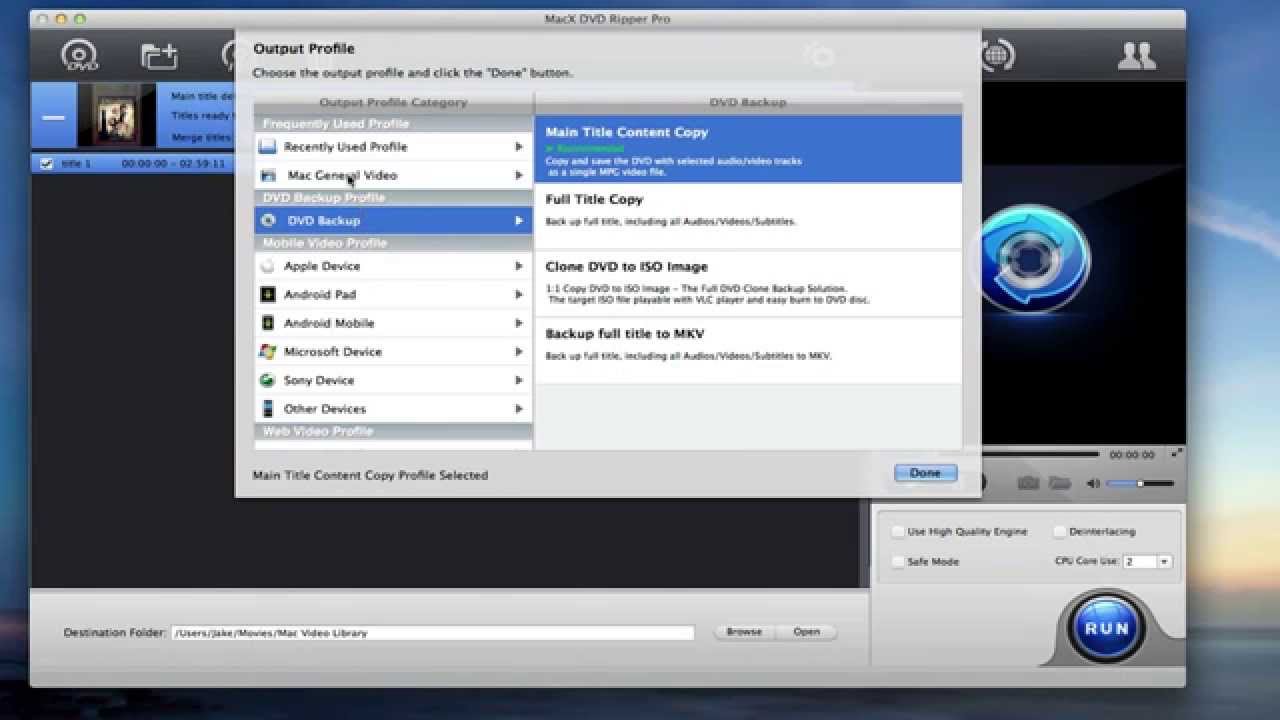Click the DVD Backup disc icon
Image resolution: width=1280 pixels, height=720 pixels.
268,220
